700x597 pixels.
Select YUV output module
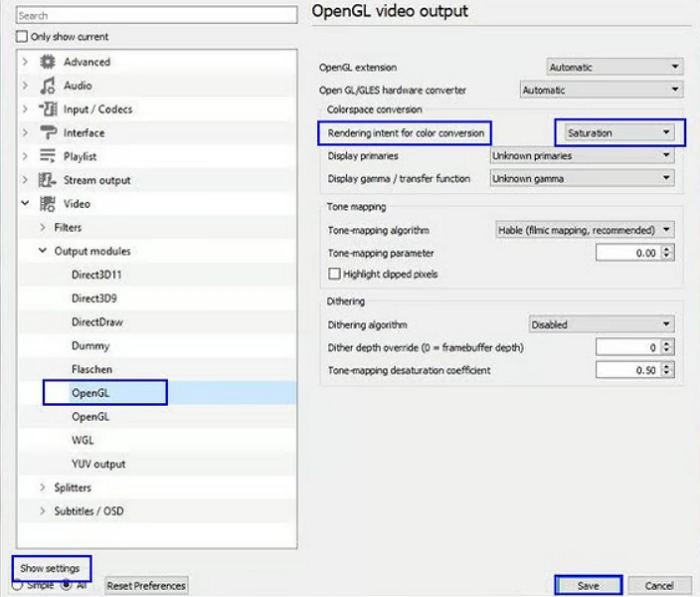(x=98, y=464)
